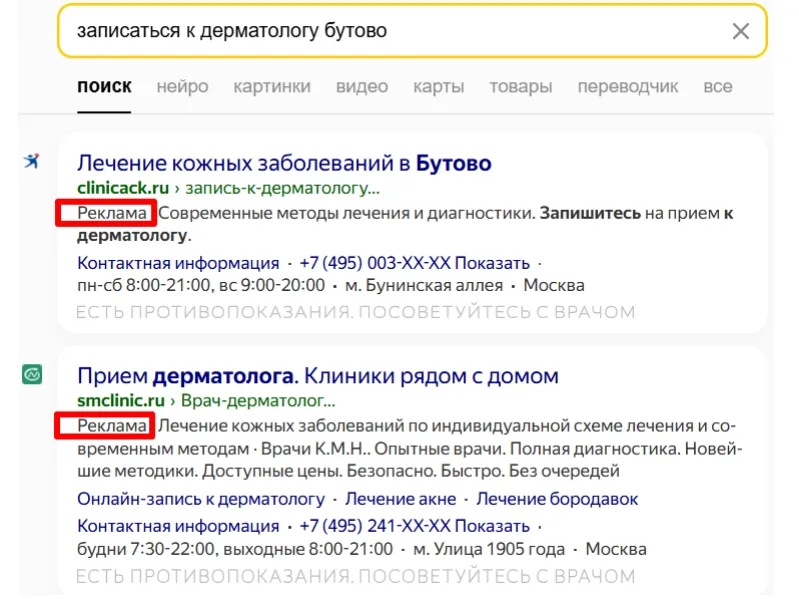Open smclinic Контактная информация link

[x=178, y=526]
